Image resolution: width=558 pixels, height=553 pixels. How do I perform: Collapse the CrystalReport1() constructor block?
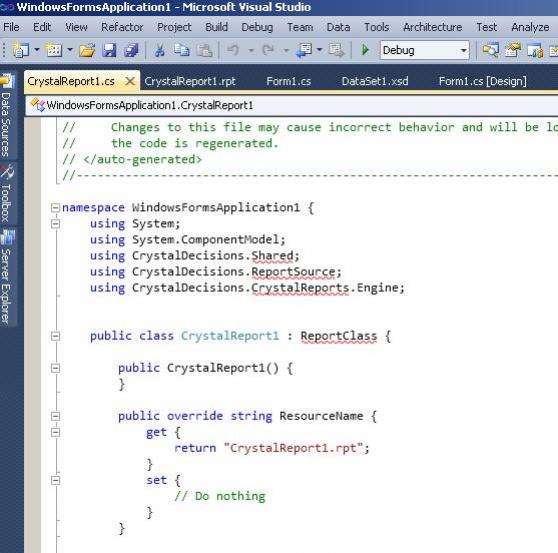56,368
